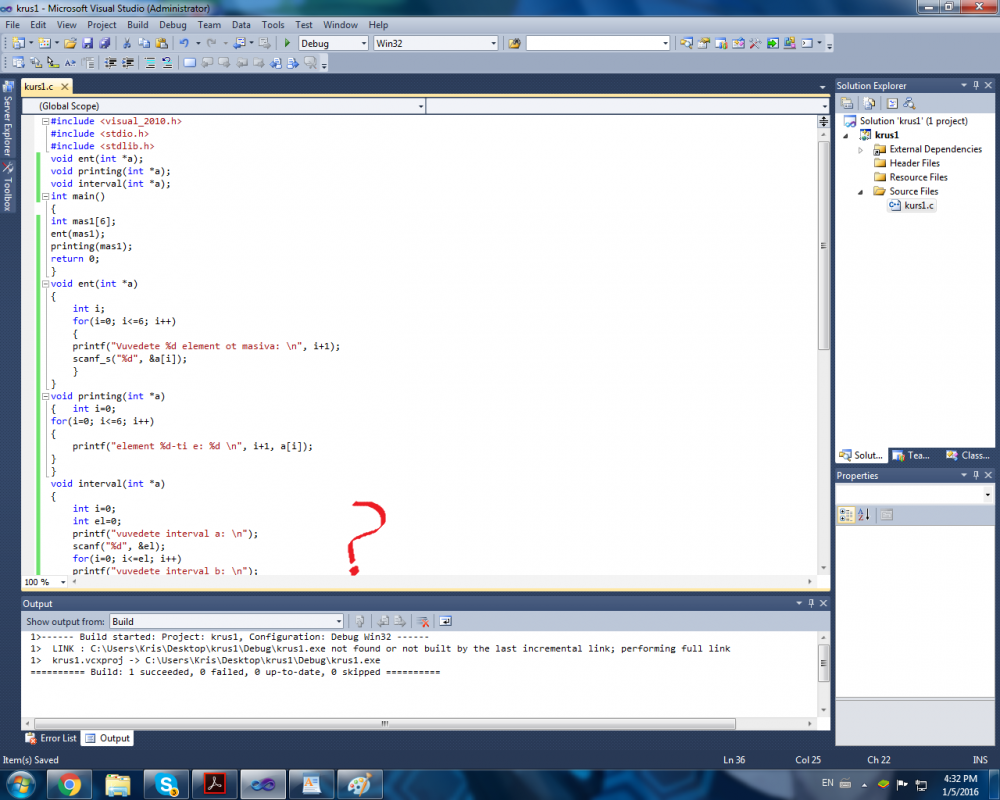Screen dimensions: 1000x800
Task: Open the Show output from Build dropdown
Action: coord(339,621)
